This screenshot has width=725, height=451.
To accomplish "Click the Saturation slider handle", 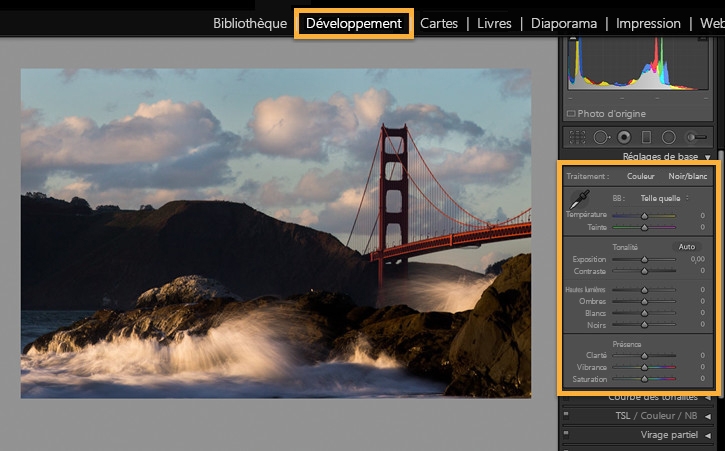I will pos(644,379).
